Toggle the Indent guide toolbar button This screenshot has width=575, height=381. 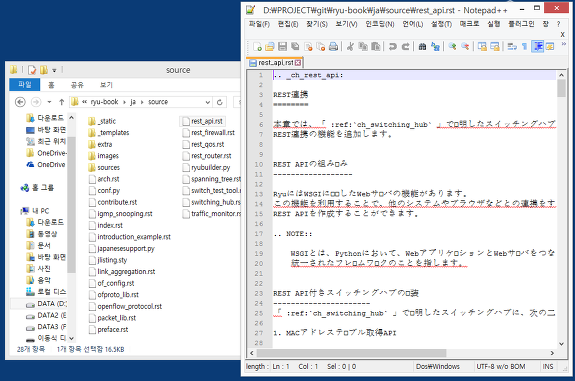coord(538,47)
